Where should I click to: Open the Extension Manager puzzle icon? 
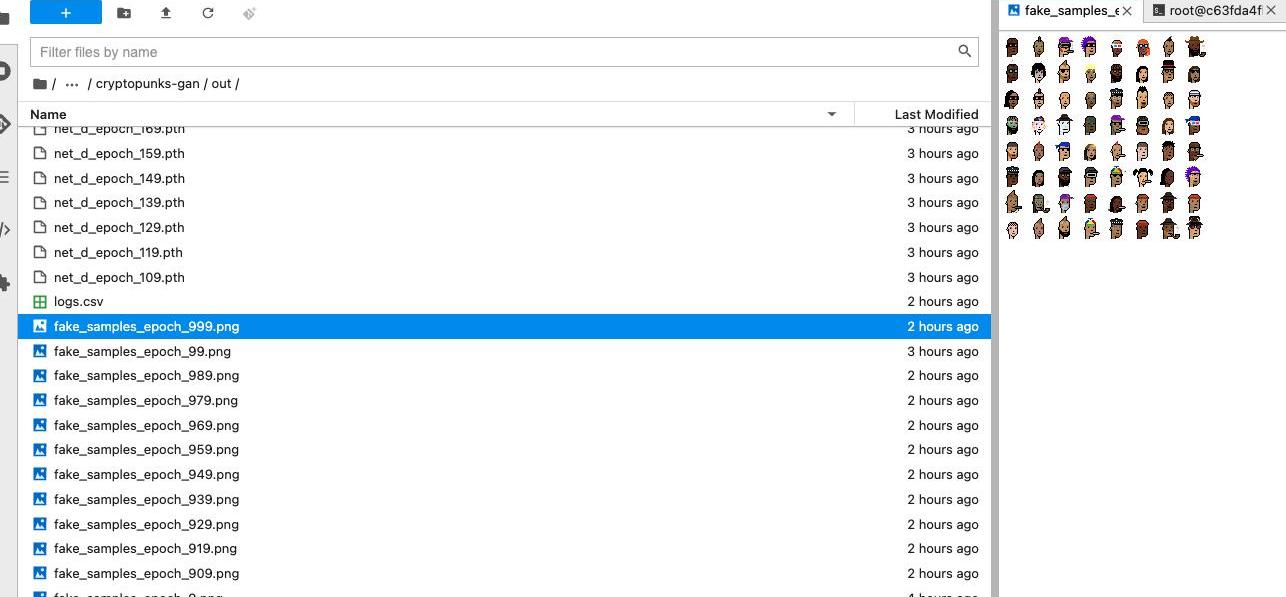point(4,283)
